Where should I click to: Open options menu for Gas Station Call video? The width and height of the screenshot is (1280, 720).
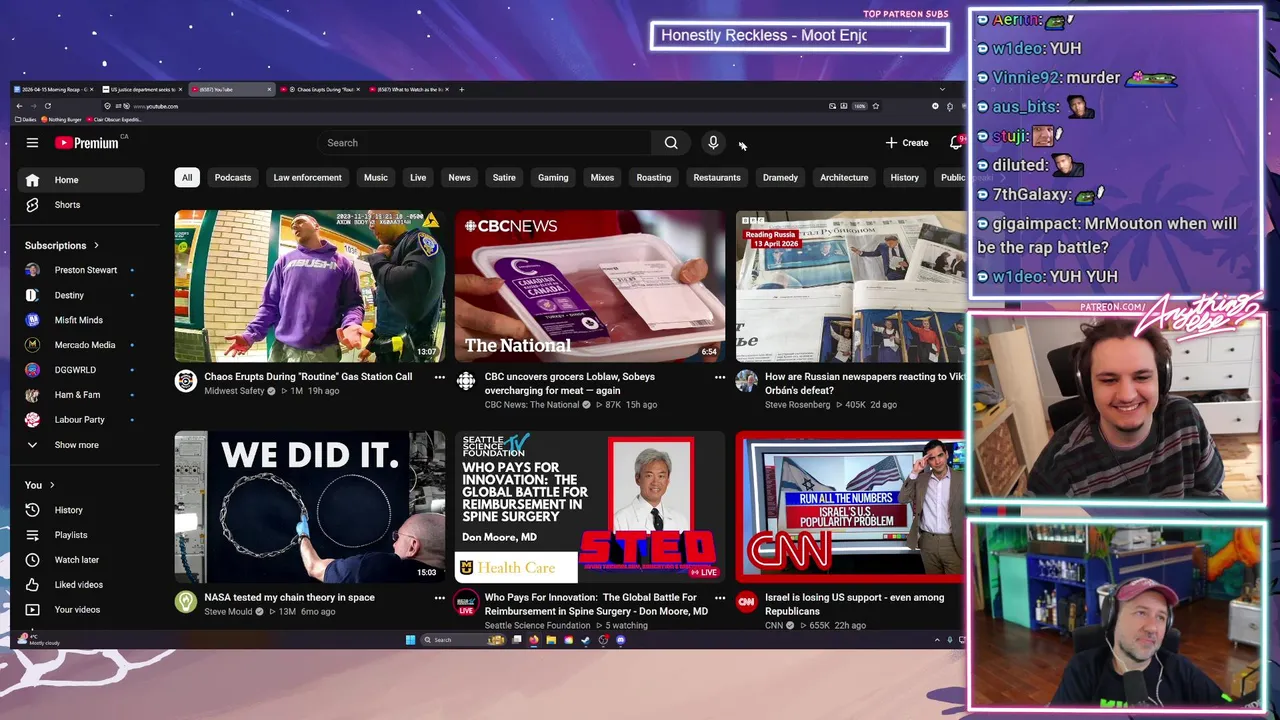[x=439, y=377]
